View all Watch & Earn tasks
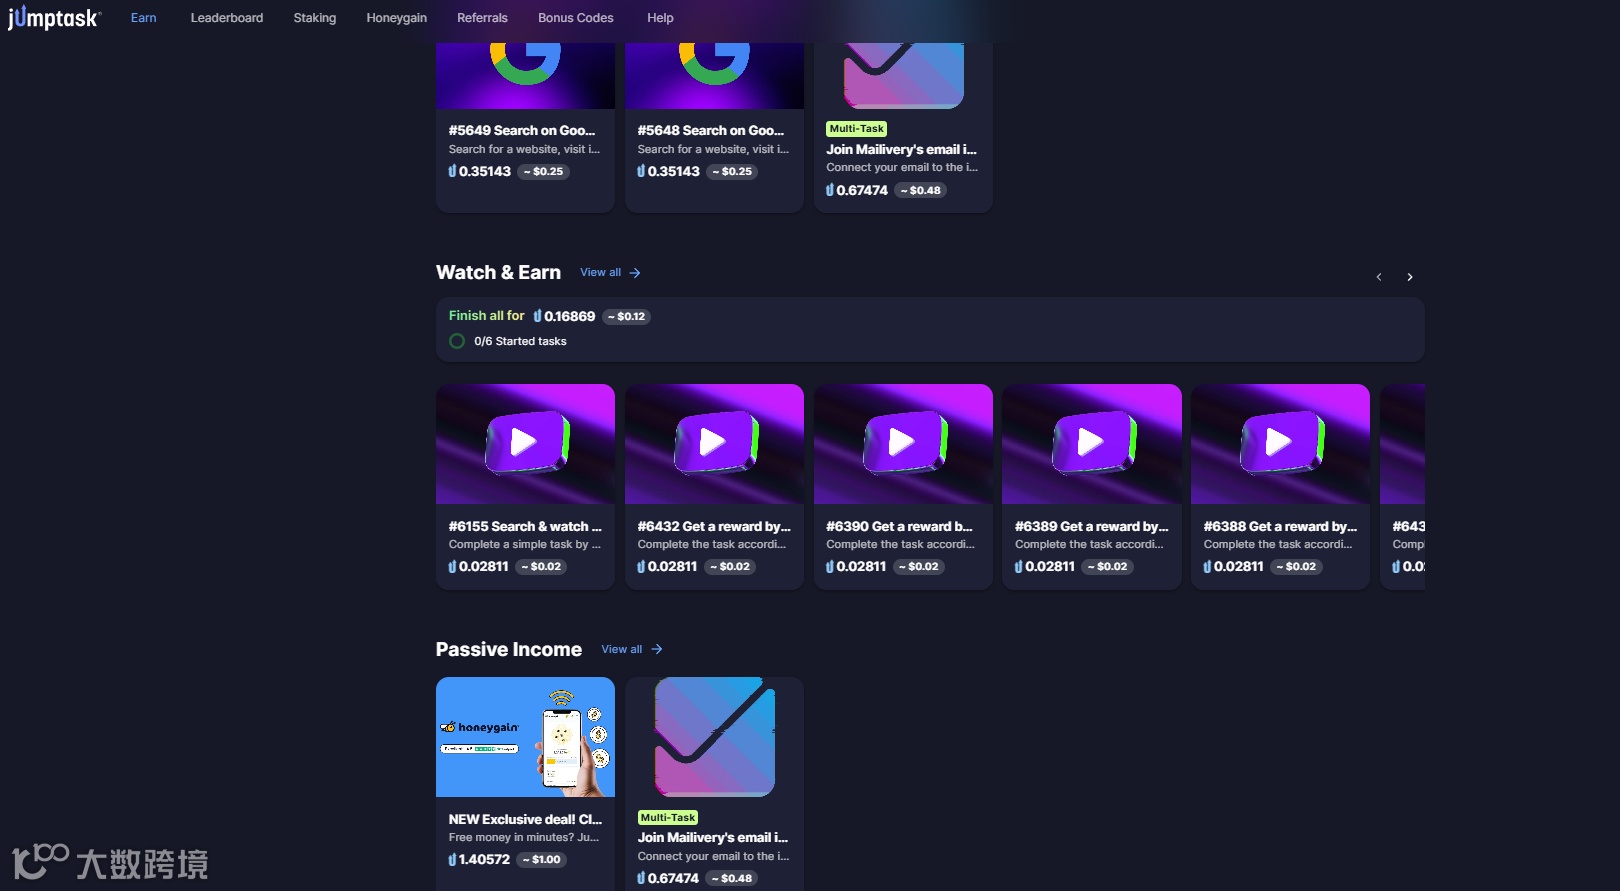Viewport: 1620px width, 891px height. pos(600,272)
